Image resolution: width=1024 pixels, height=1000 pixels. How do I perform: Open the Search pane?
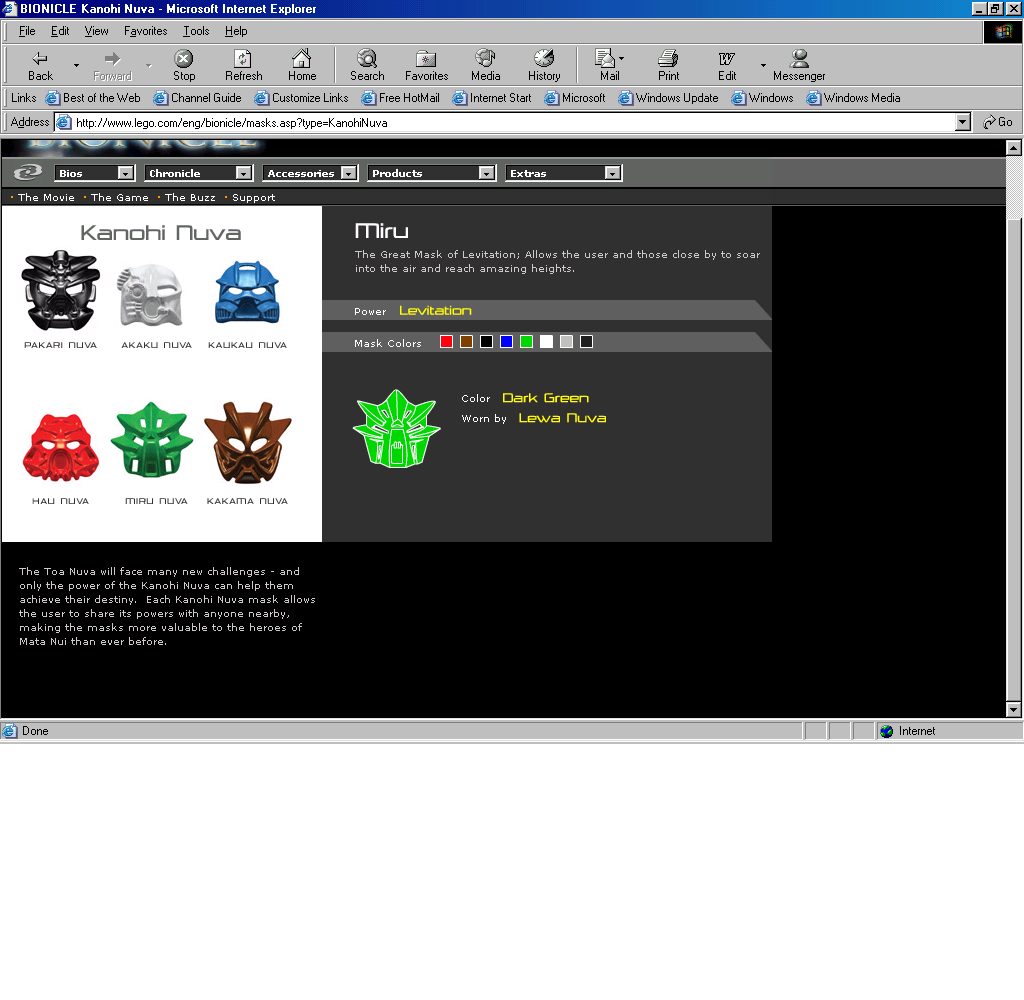[367, 65]
